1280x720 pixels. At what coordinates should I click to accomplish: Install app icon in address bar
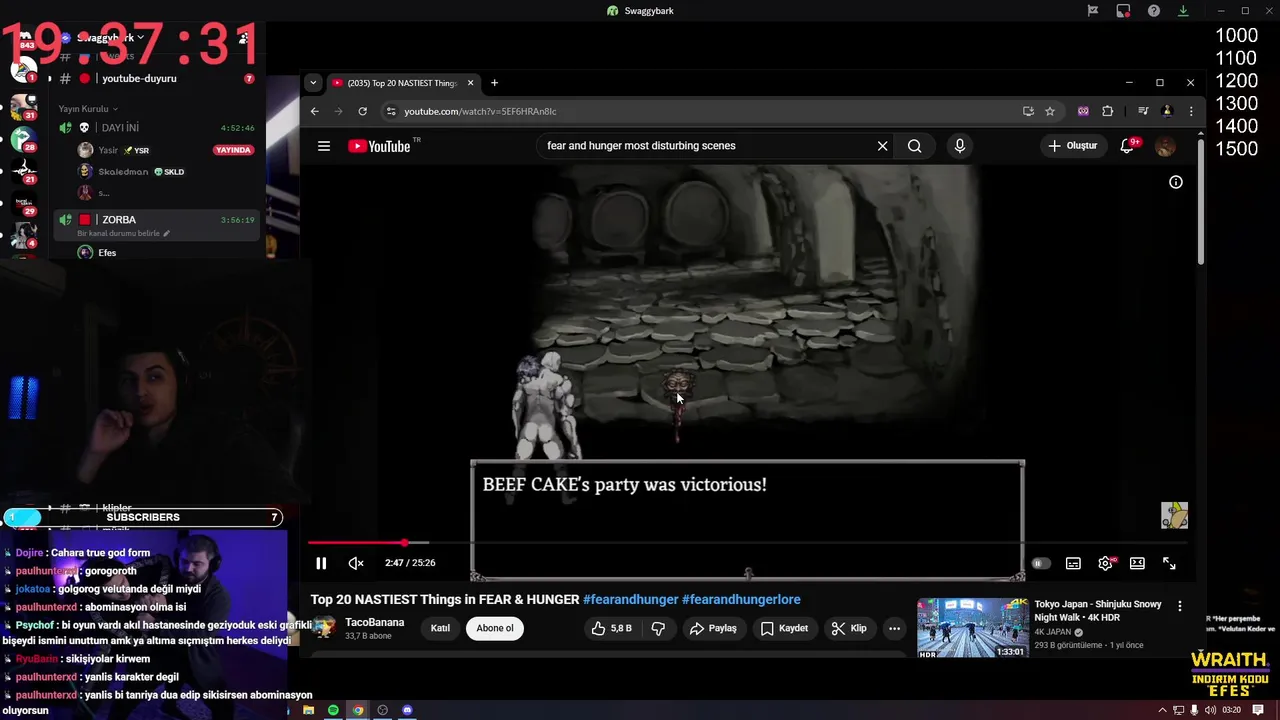coord(1028,111)
